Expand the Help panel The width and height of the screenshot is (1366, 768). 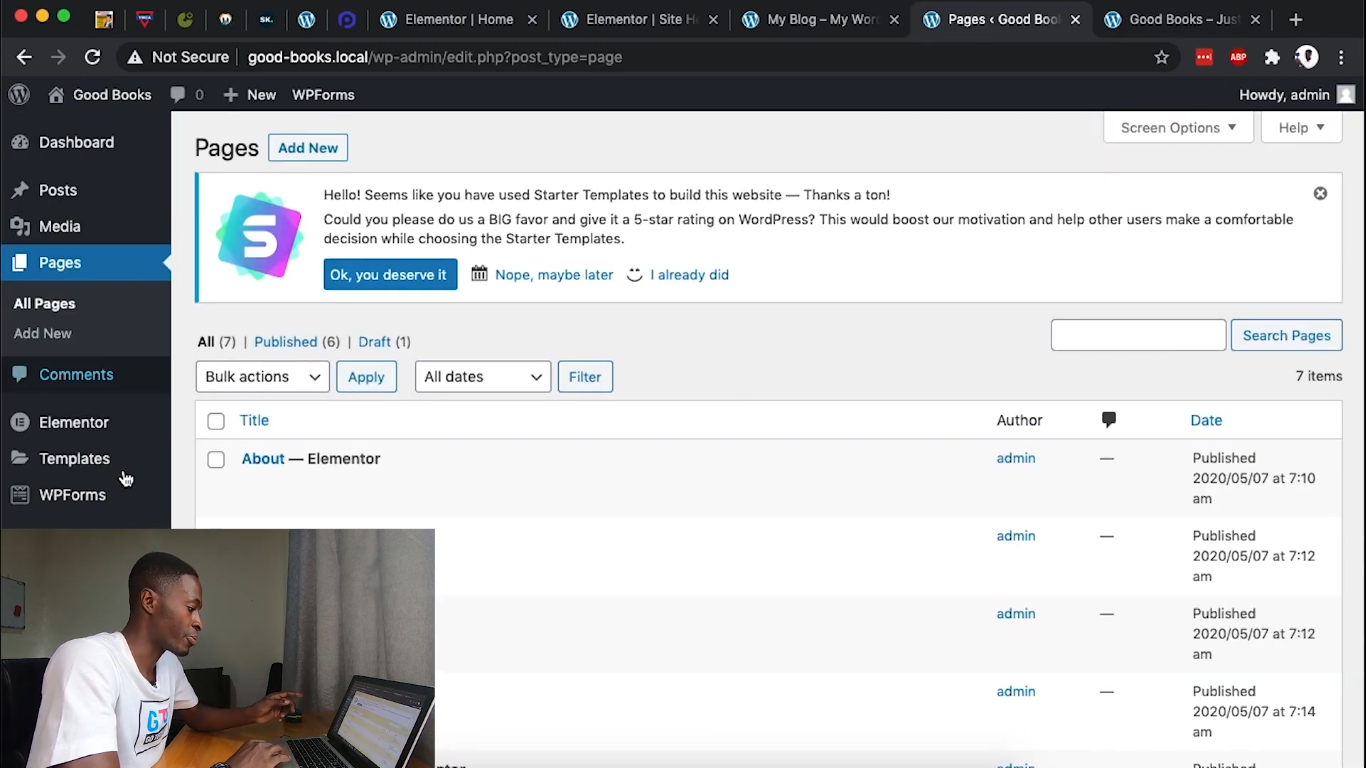point(1301,128)
